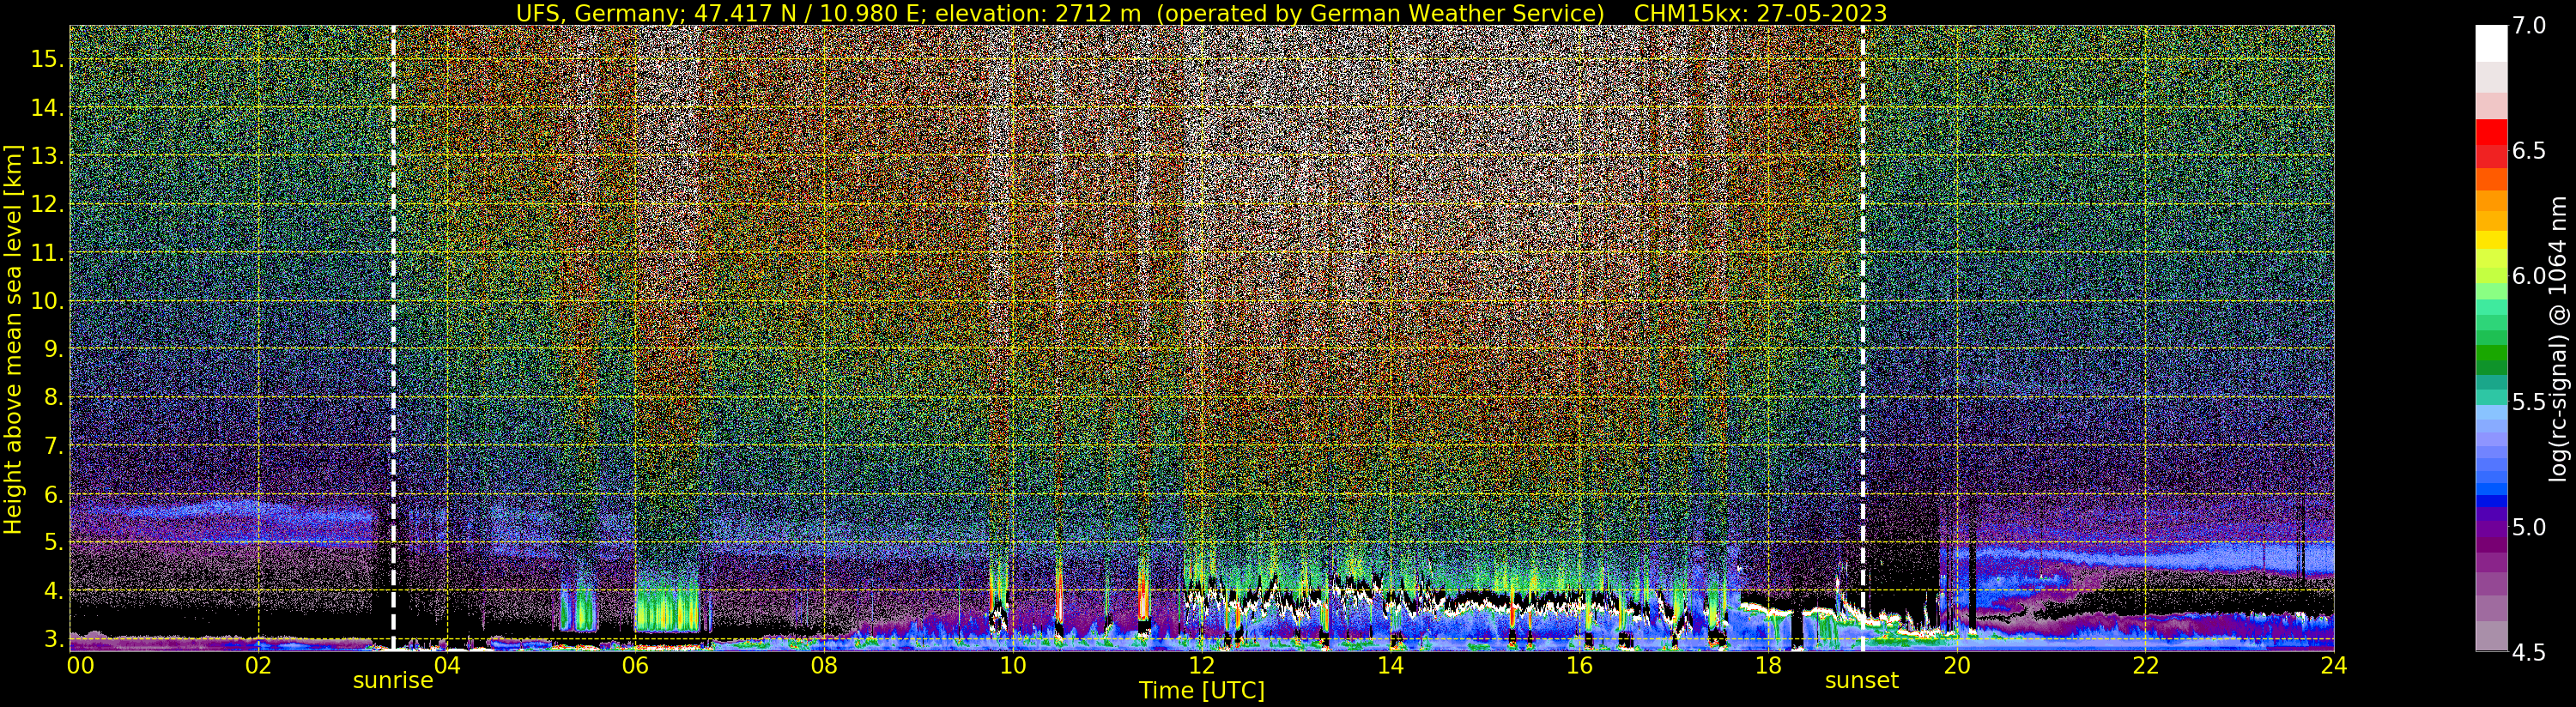Viewport: 2576px width, 707px height.
Task: Click the white dashed sunset marker line
Action: [x=1862, y=338]
